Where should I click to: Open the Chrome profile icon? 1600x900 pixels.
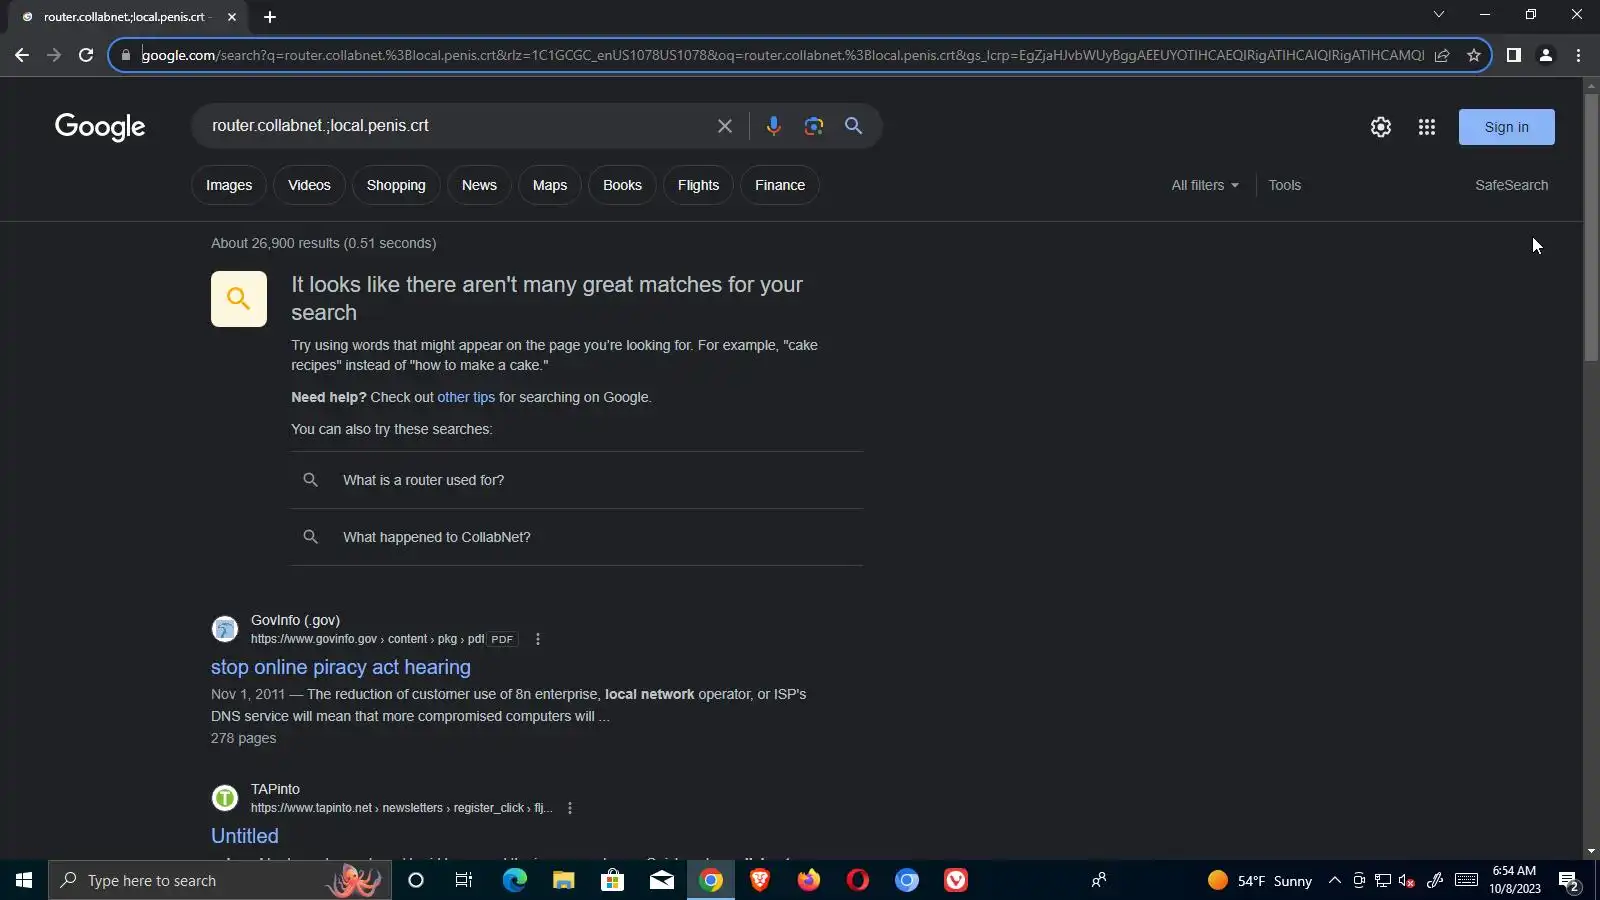pyautogui.click(x=1546, y=55)
